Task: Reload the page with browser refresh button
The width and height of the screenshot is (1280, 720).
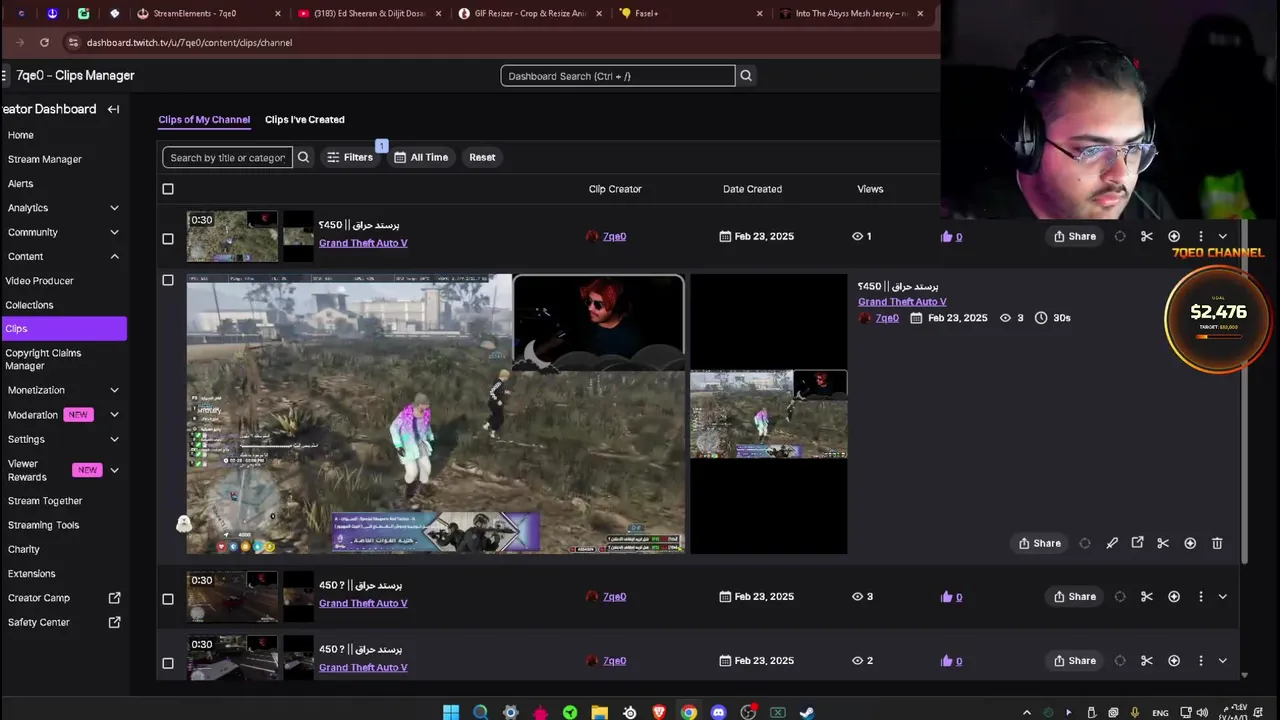Action: click(44, 42)
